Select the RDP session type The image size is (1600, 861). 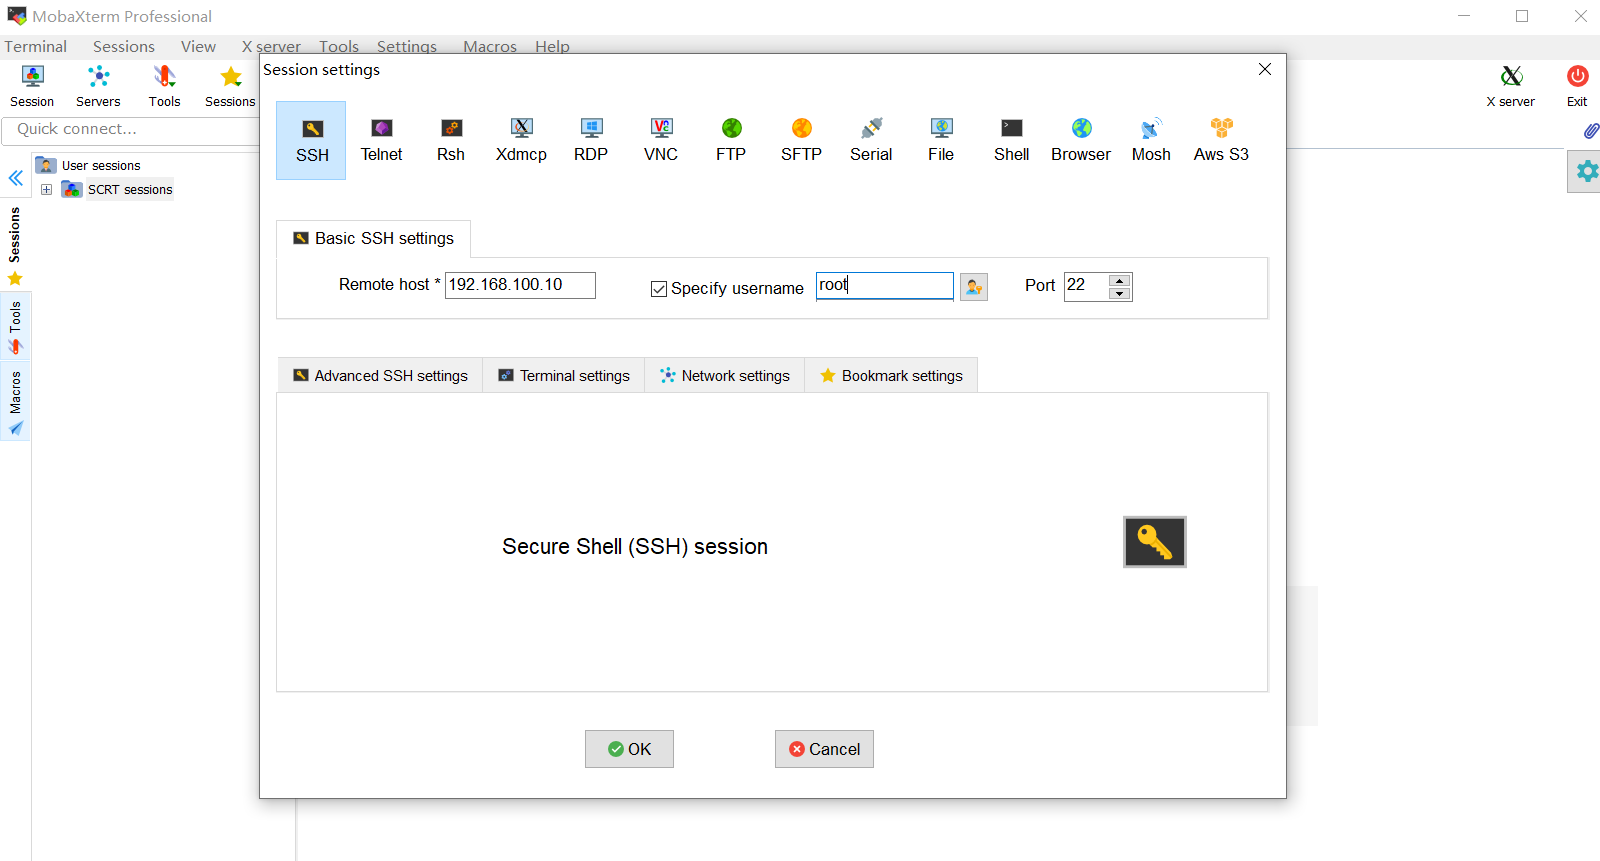591,141
